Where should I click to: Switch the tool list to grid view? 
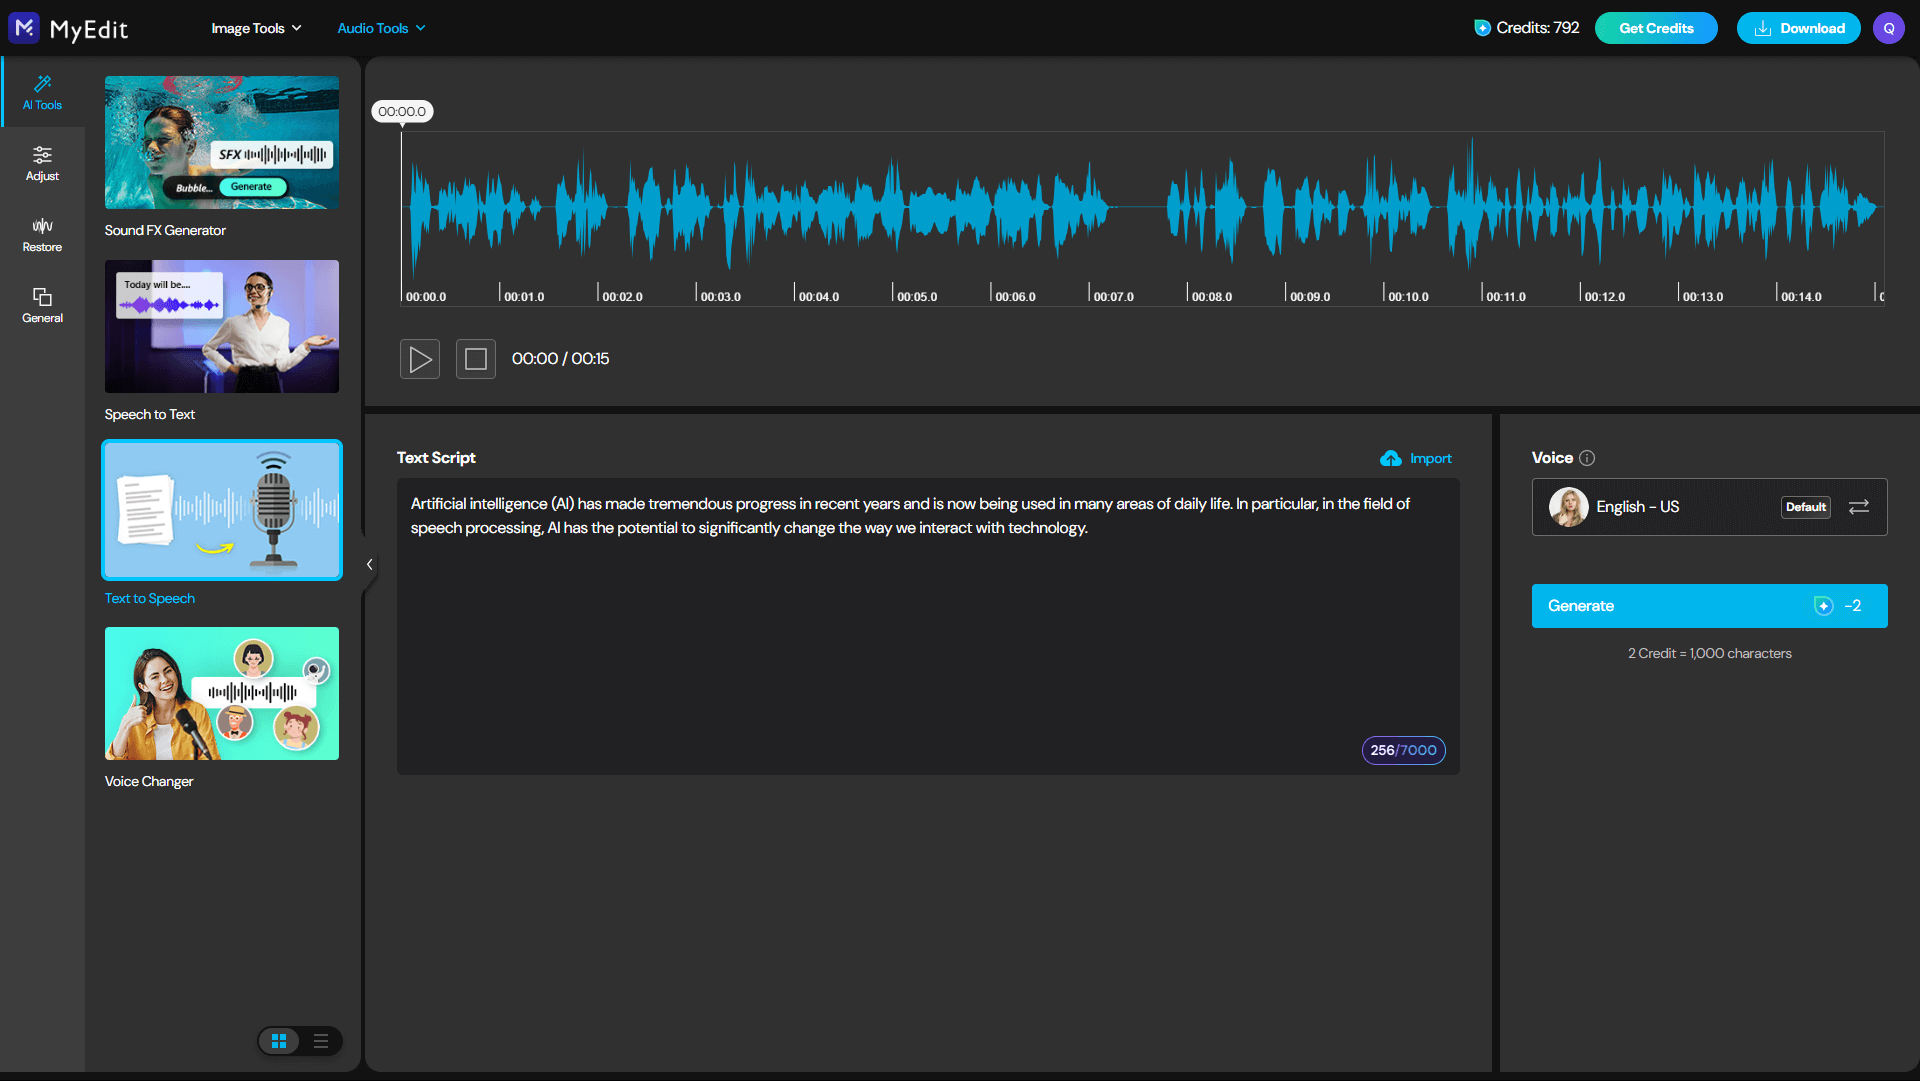279,1041
